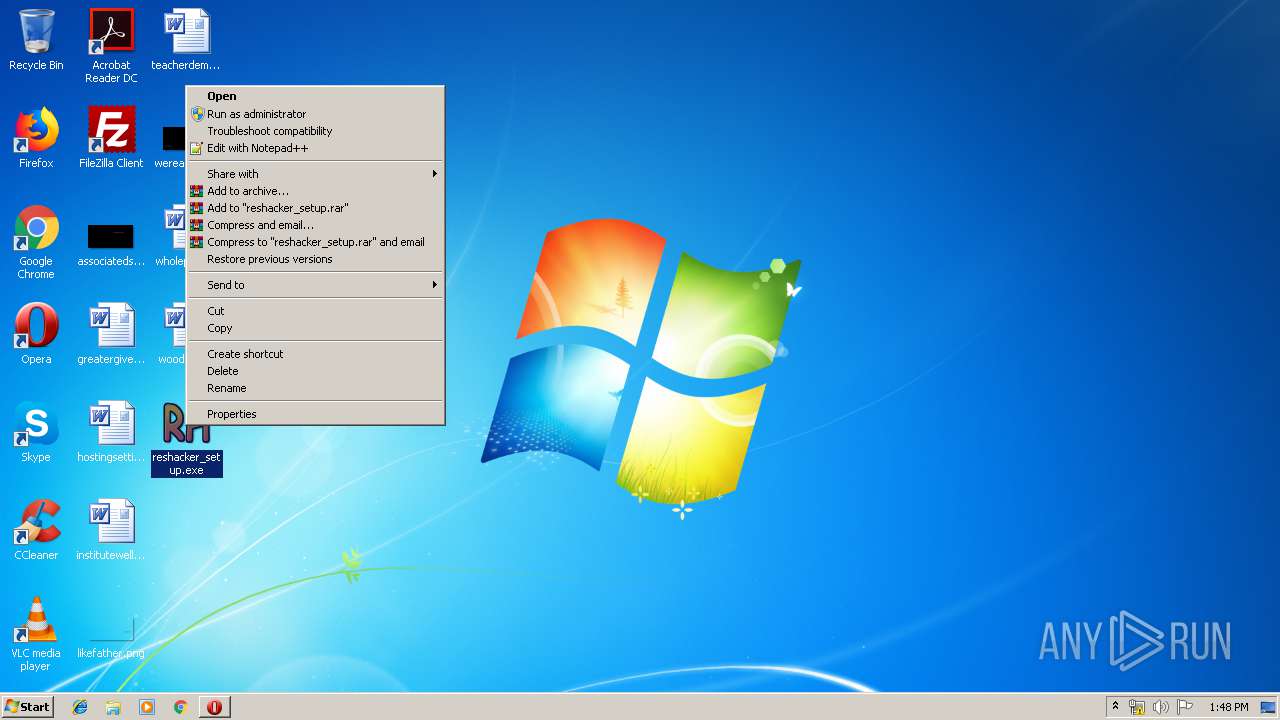Image resolution: width=1280 pixels, height=720 pixels.
Task: Click the Show desktop button
Action: (1268, 707)
